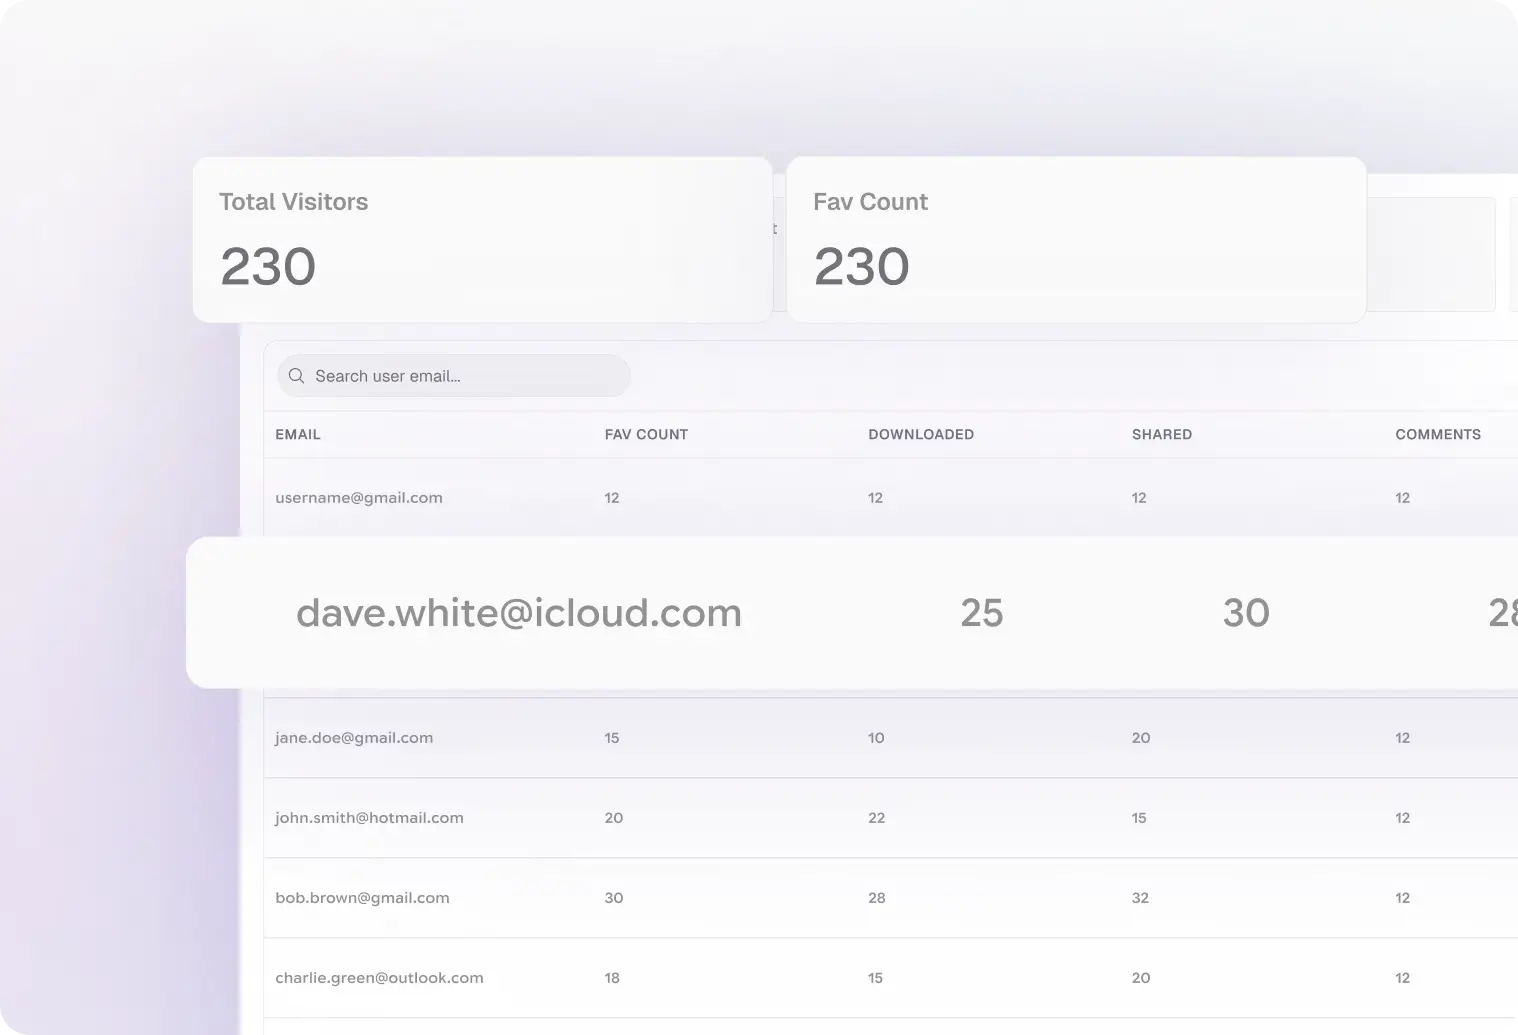Click the 230 value under Total Visitors

click(x=268, y=267)
